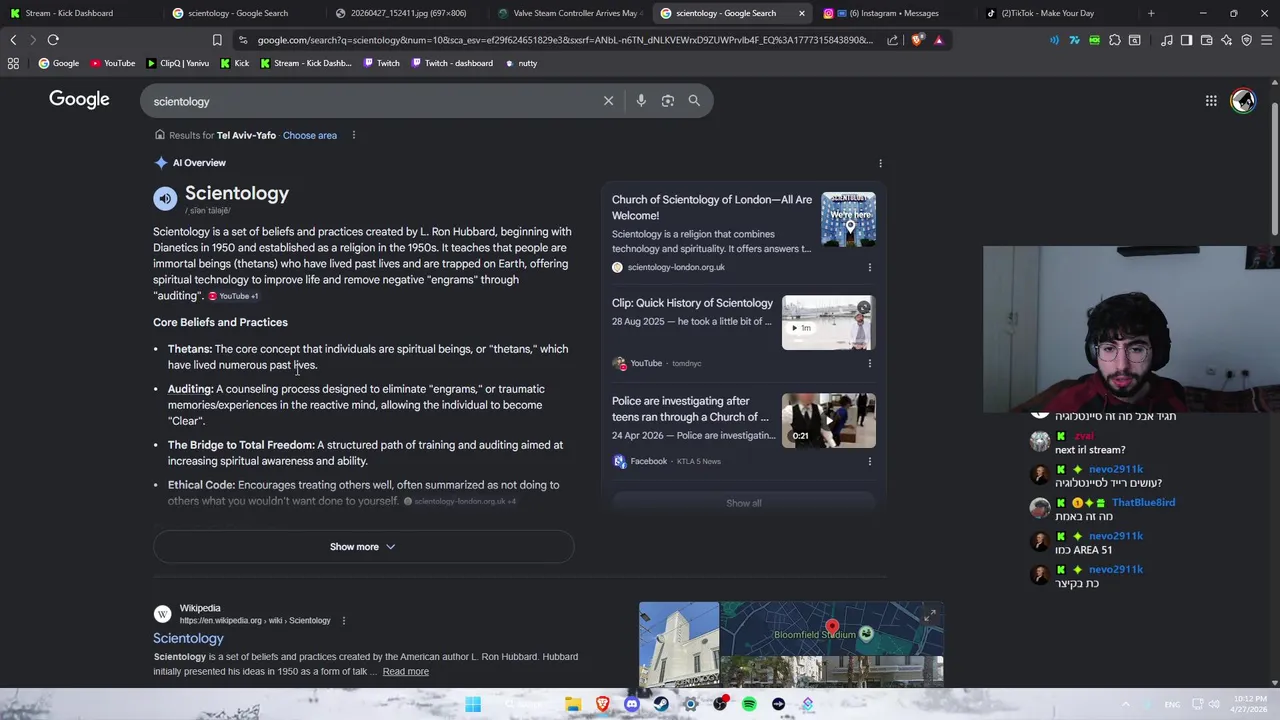
Task: Click the Google logo
Action: click(x=79, y=100)
